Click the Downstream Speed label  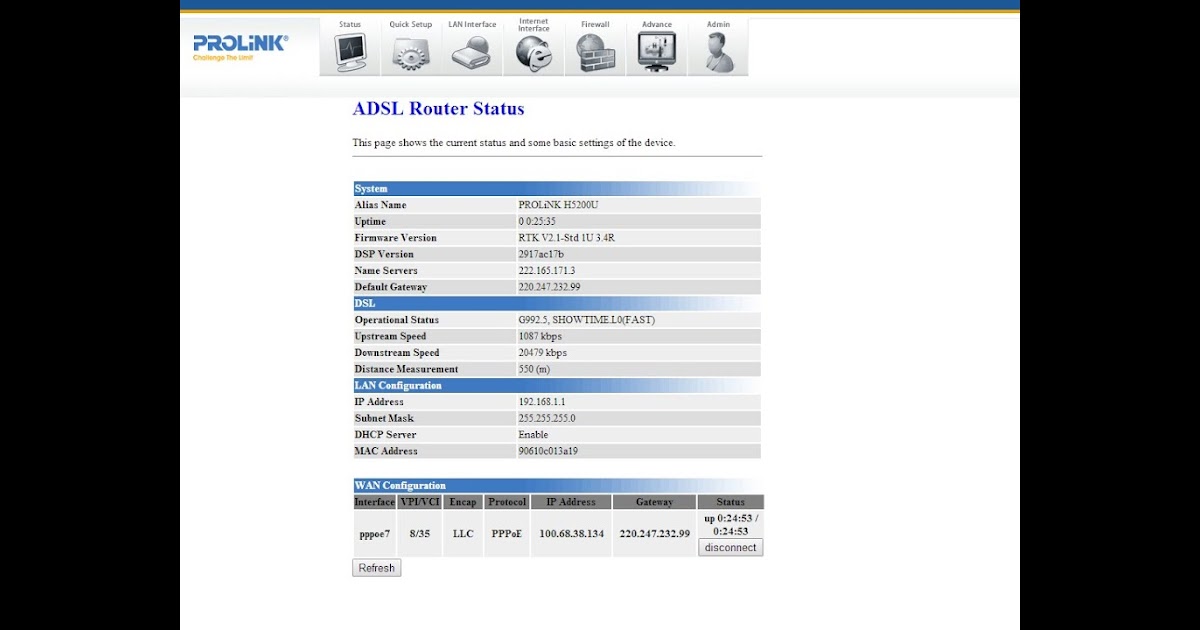pos(396,353)
